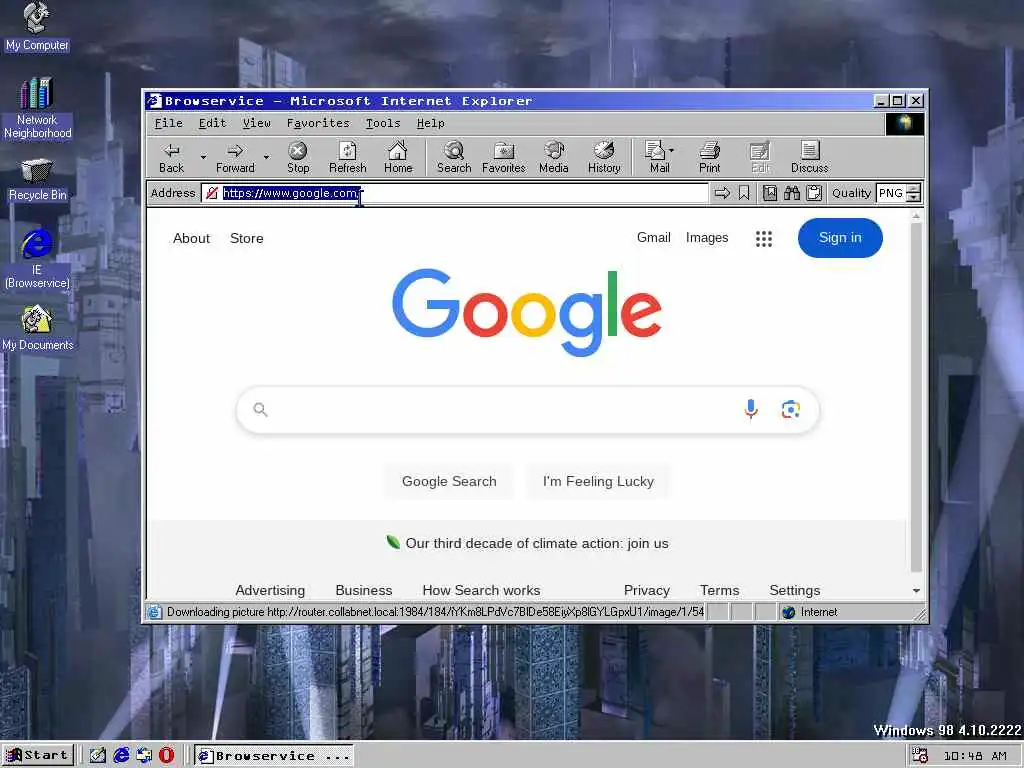Click the system tray clock 10:48 AM
The width and height of the screenshot is (1024, 768).
[x=974, y=756]
